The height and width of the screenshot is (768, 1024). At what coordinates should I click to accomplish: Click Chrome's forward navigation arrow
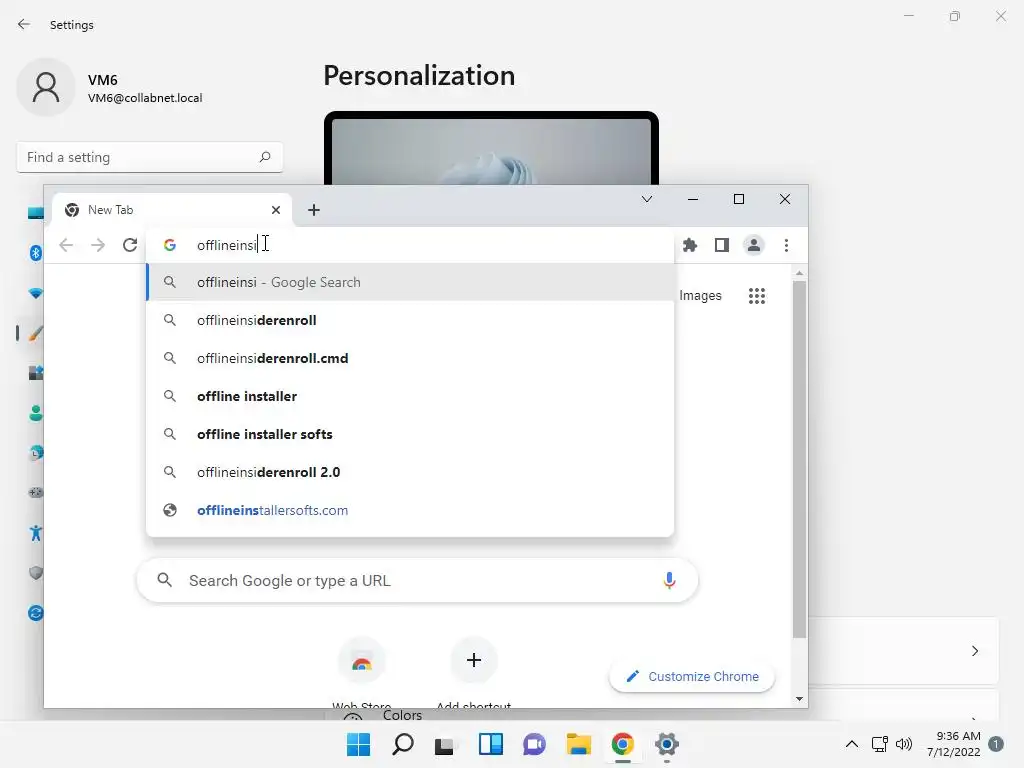(x=98, y=245)
